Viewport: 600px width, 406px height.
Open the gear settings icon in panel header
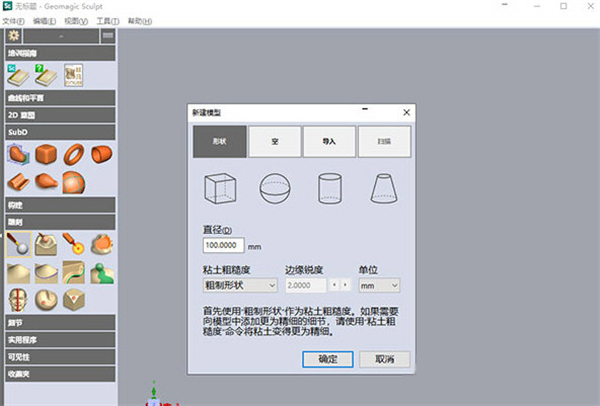click(14, 36)
